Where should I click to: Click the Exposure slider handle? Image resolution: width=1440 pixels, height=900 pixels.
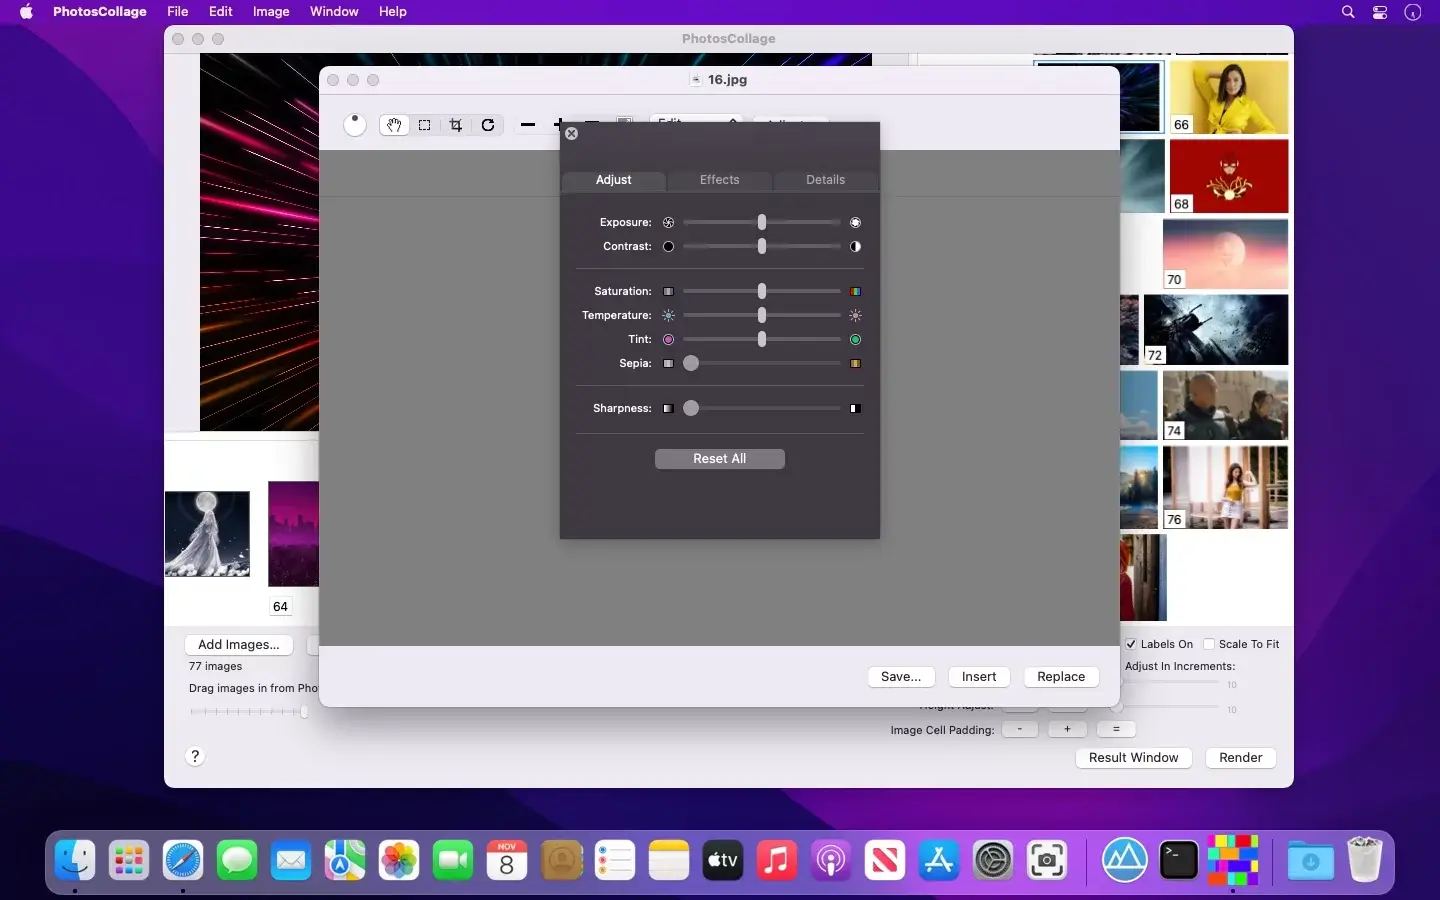point(762,222)
